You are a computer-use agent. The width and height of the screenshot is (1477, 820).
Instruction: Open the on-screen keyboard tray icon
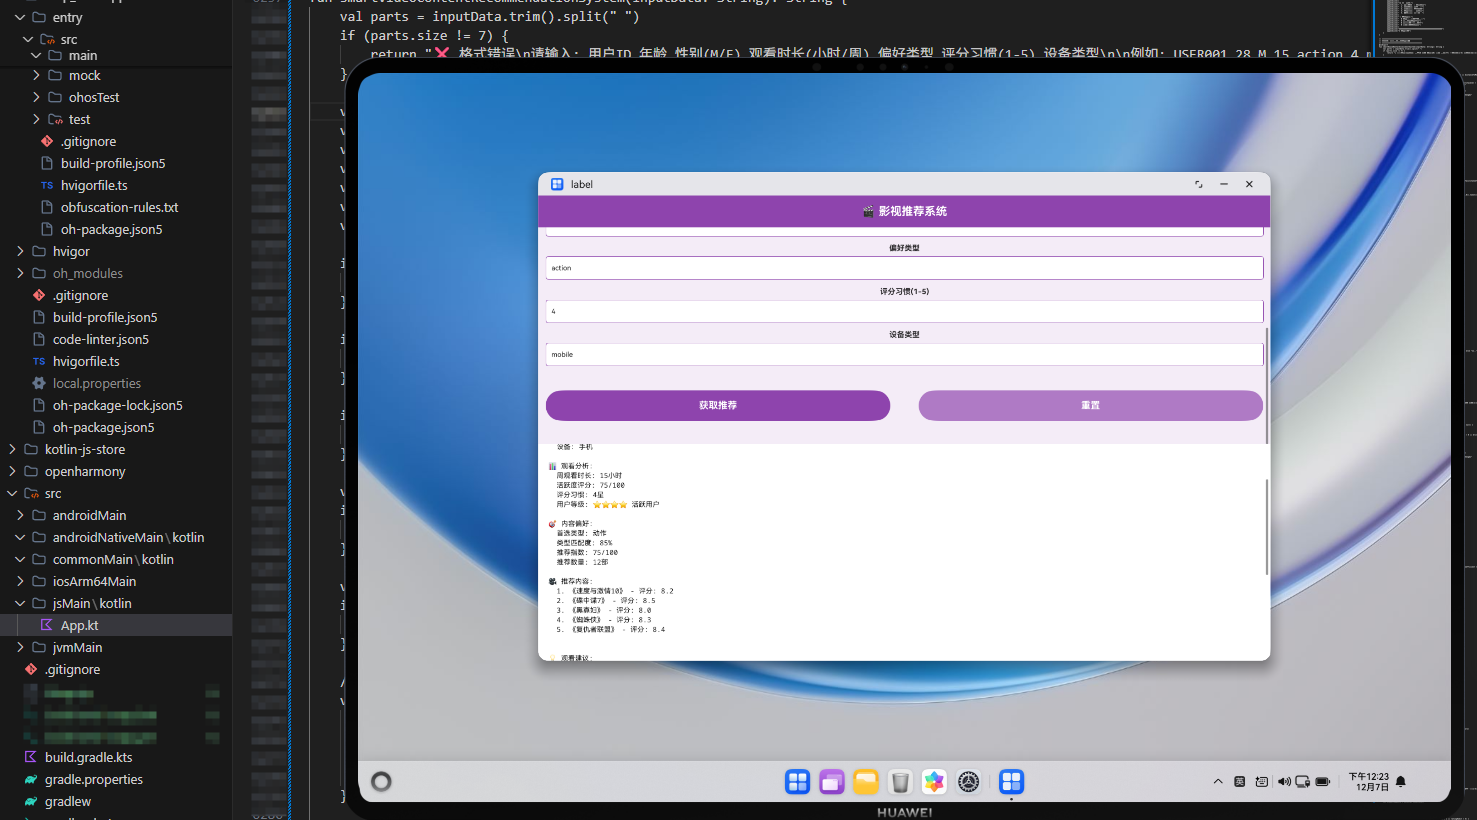pos(1262,782)
